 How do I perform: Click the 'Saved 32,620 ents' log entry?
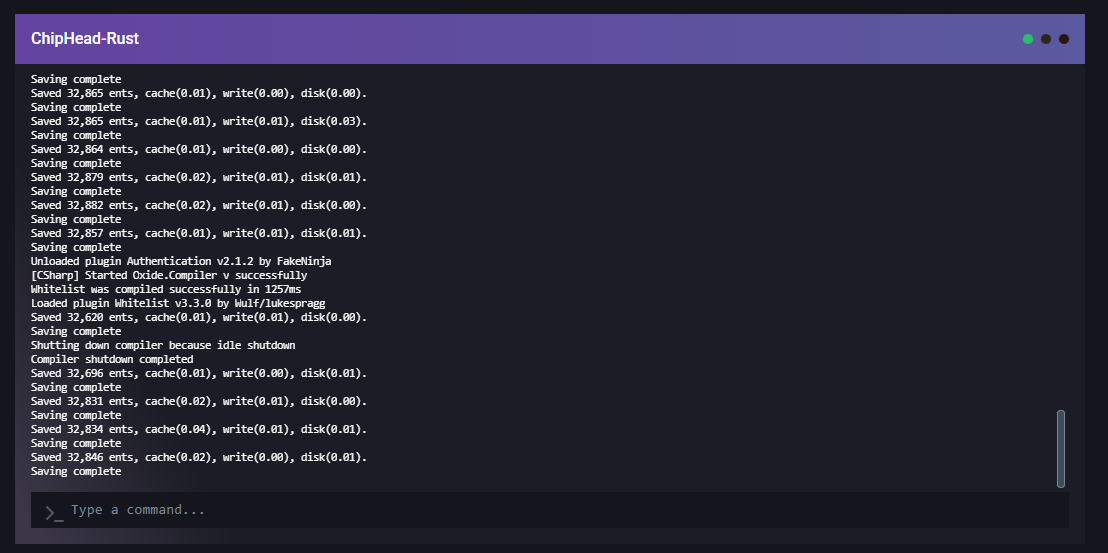click(x=199, y=317)
